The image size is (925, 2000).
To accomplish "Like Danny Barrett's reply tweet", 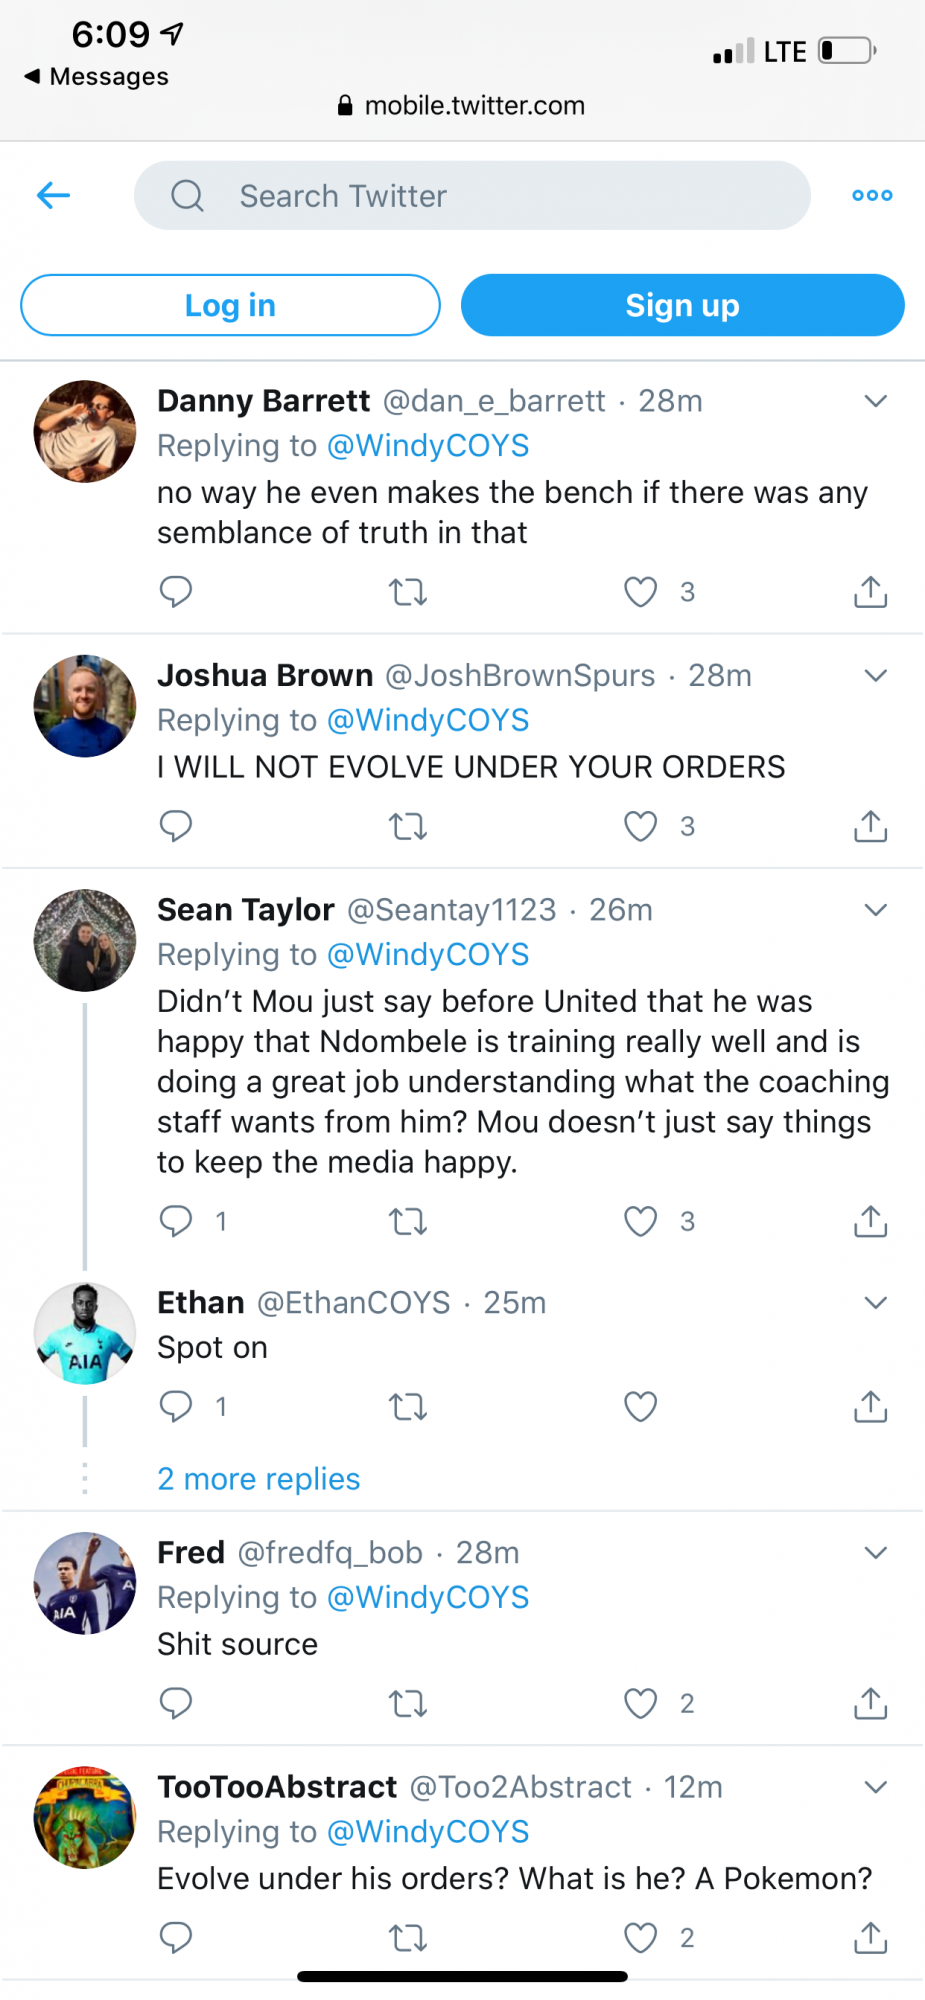I will (x=640, y=592).
